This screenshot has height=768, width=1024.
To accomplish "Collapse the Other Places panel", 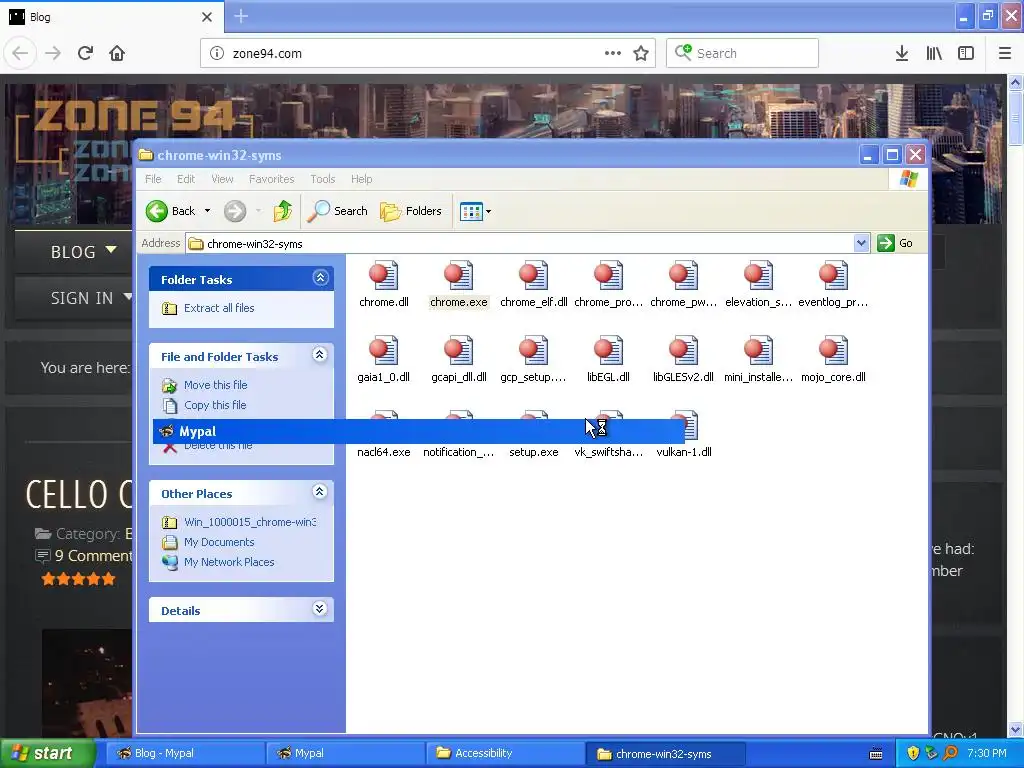I will [320, 492].
